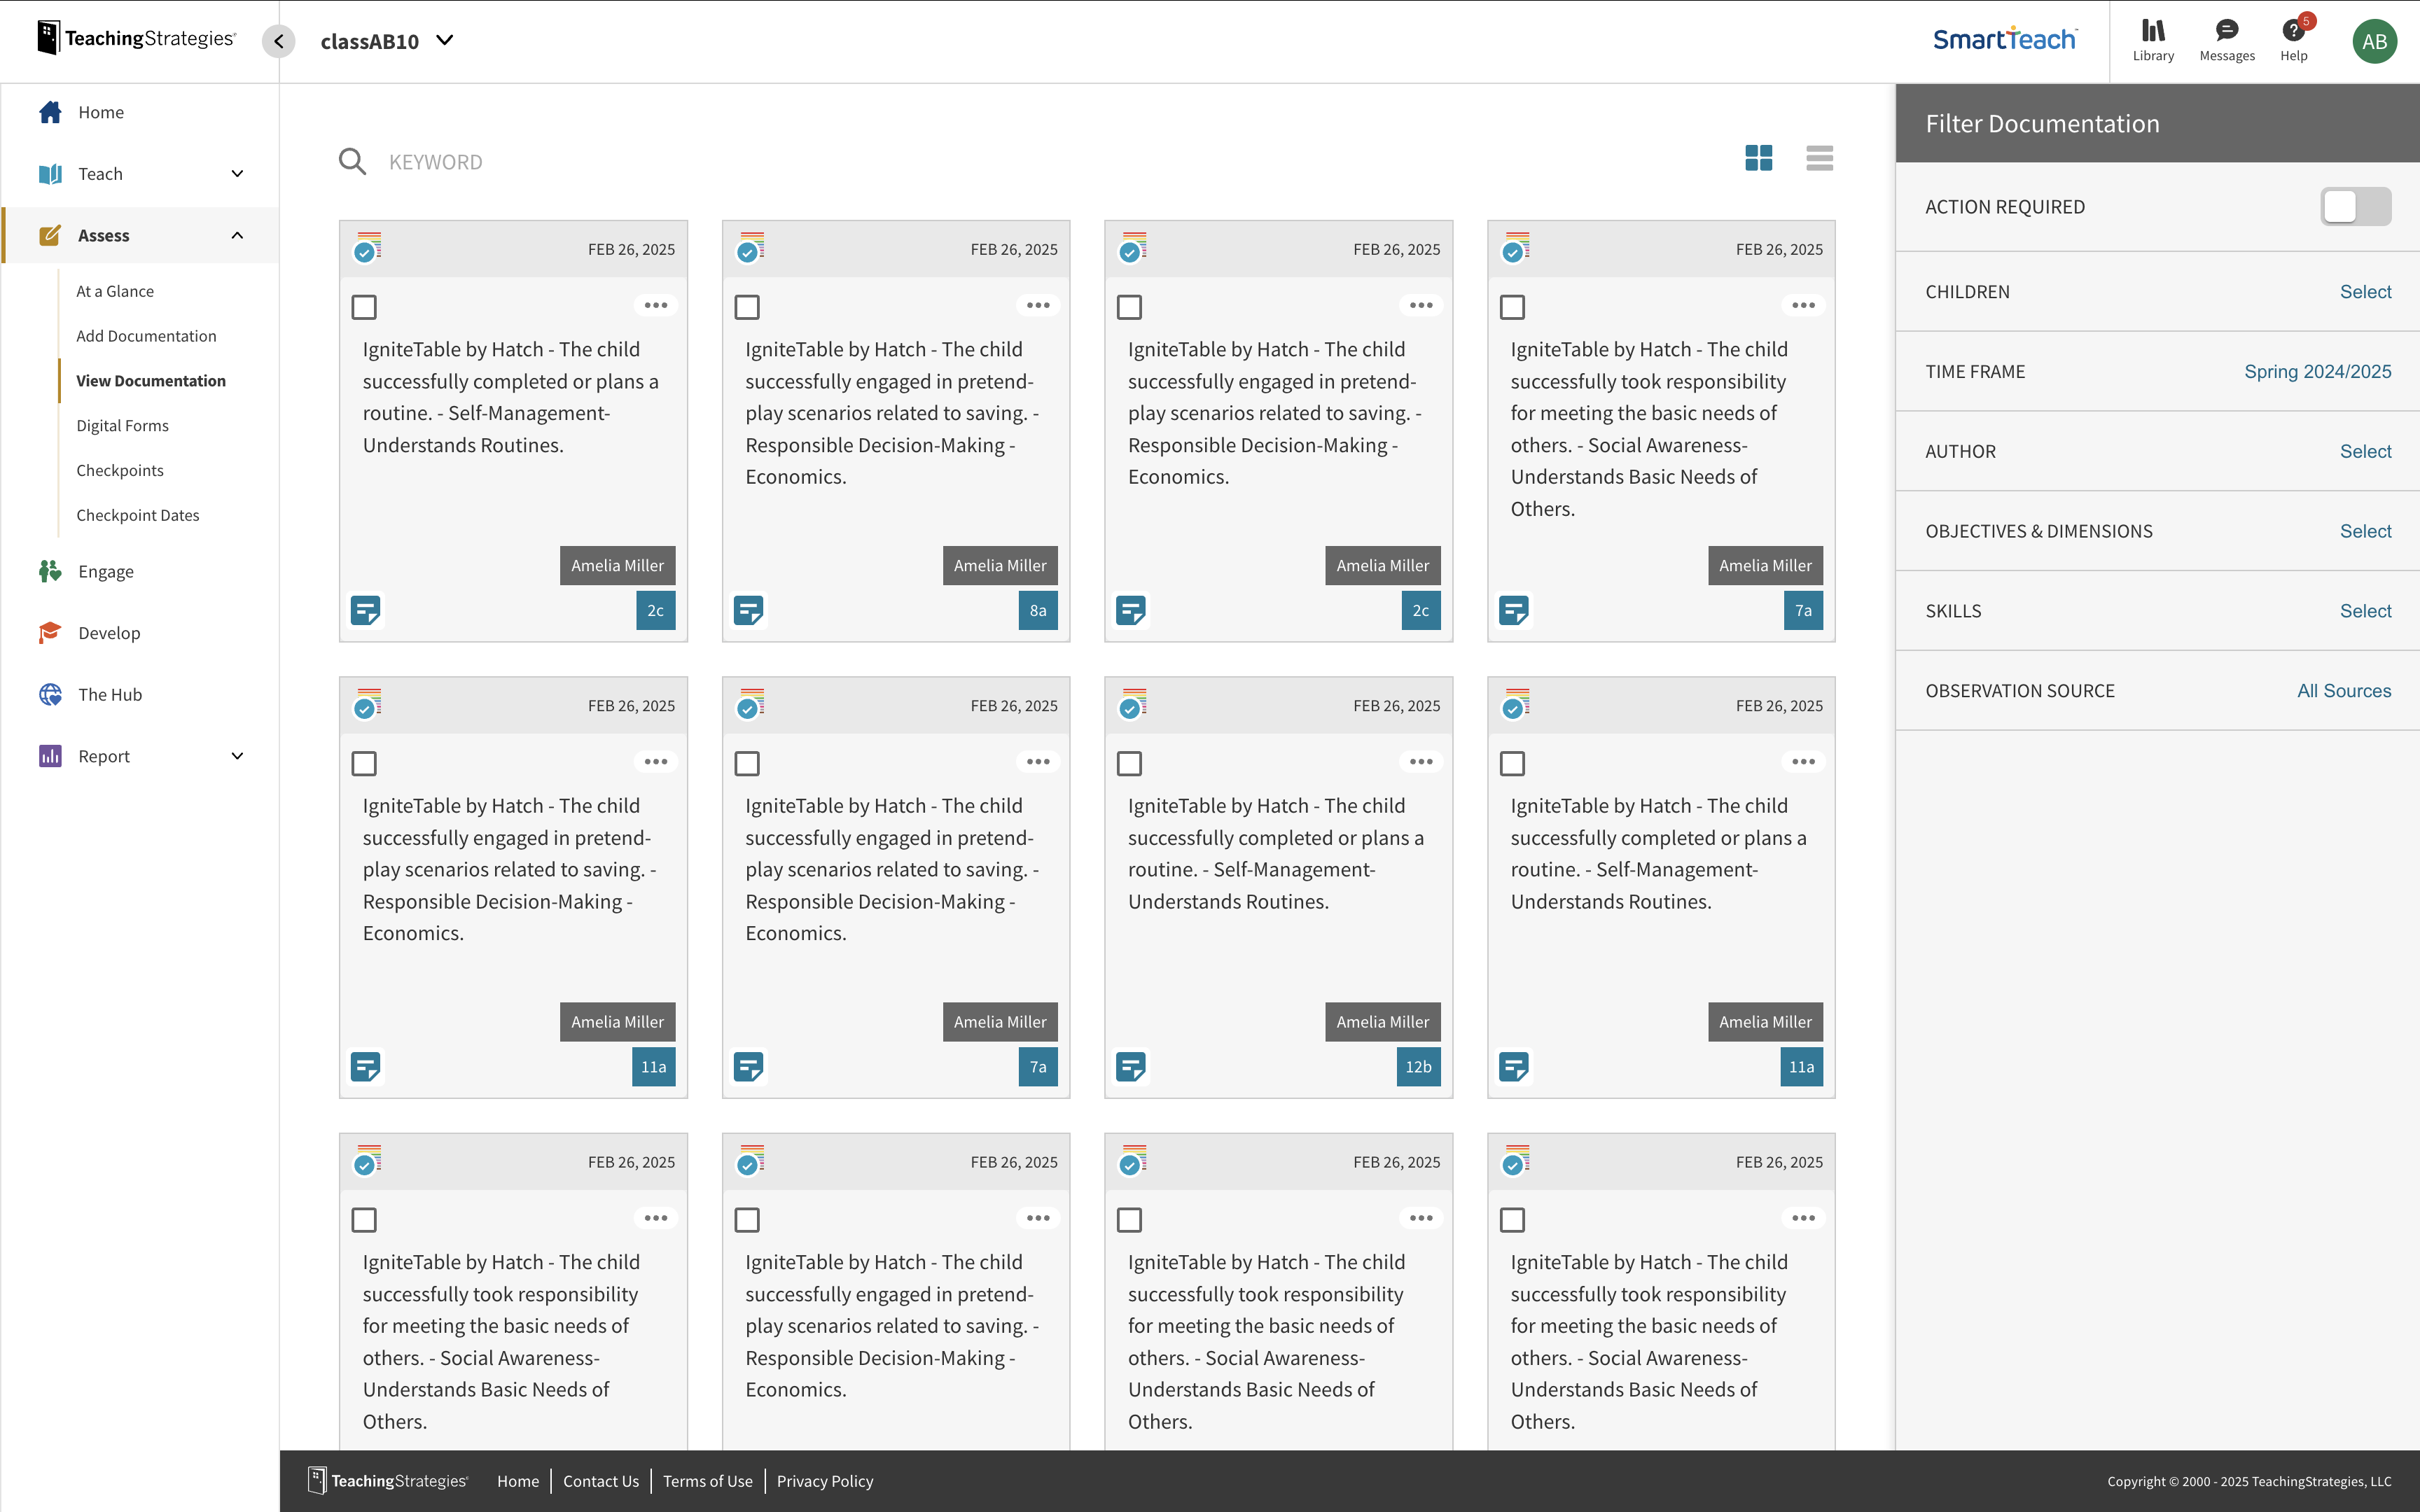Click the 2c objective badge on first card
The height and width of the screenshot is (1512, 2420).
click(x=655, y=610)
